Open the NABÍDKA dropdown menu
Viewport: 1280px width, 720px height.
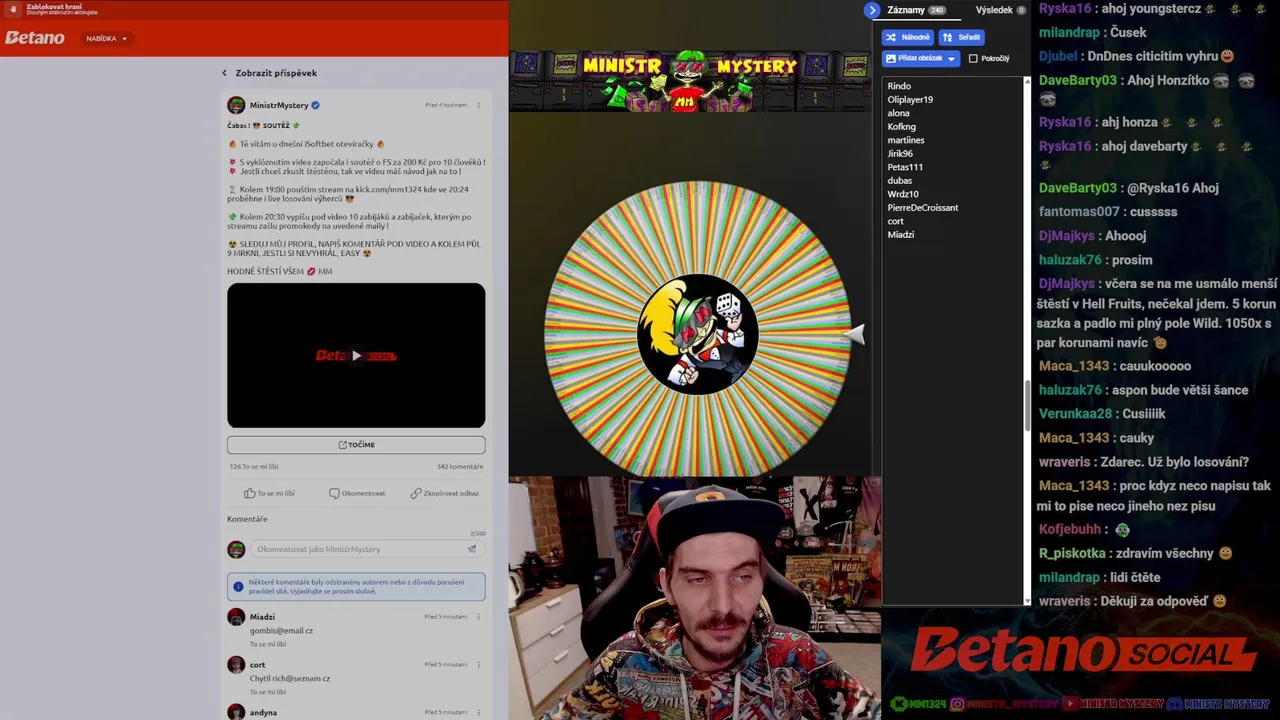(x=107, y=39)
